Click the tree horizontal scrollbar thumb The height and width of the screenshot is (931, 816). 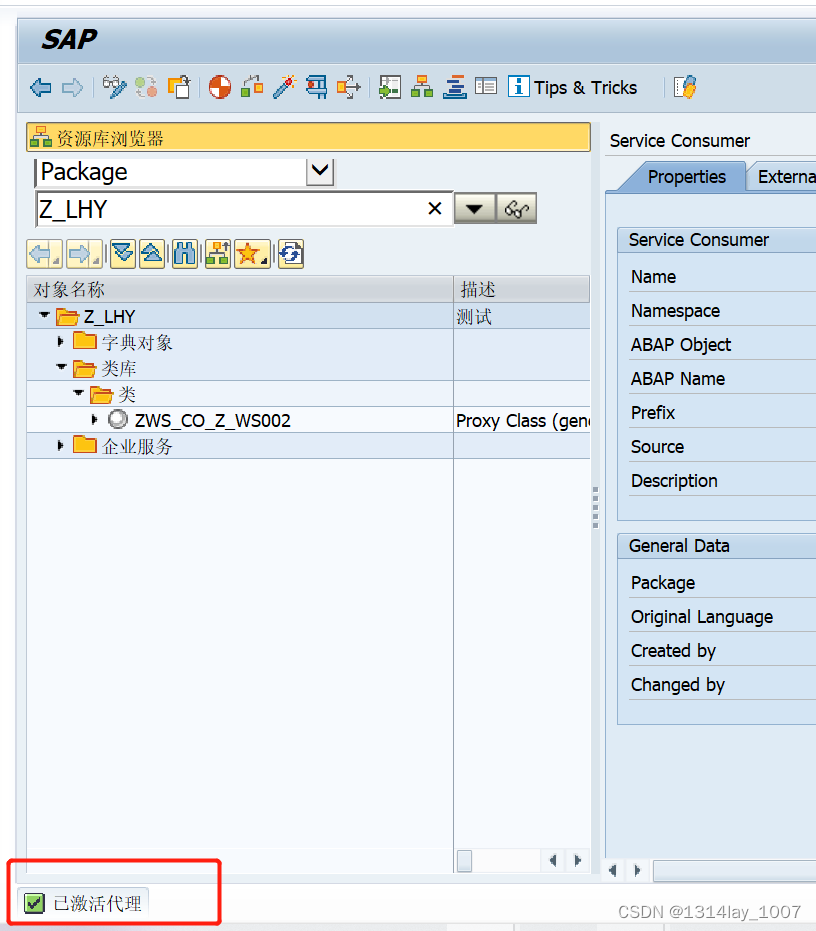point(464,860)
